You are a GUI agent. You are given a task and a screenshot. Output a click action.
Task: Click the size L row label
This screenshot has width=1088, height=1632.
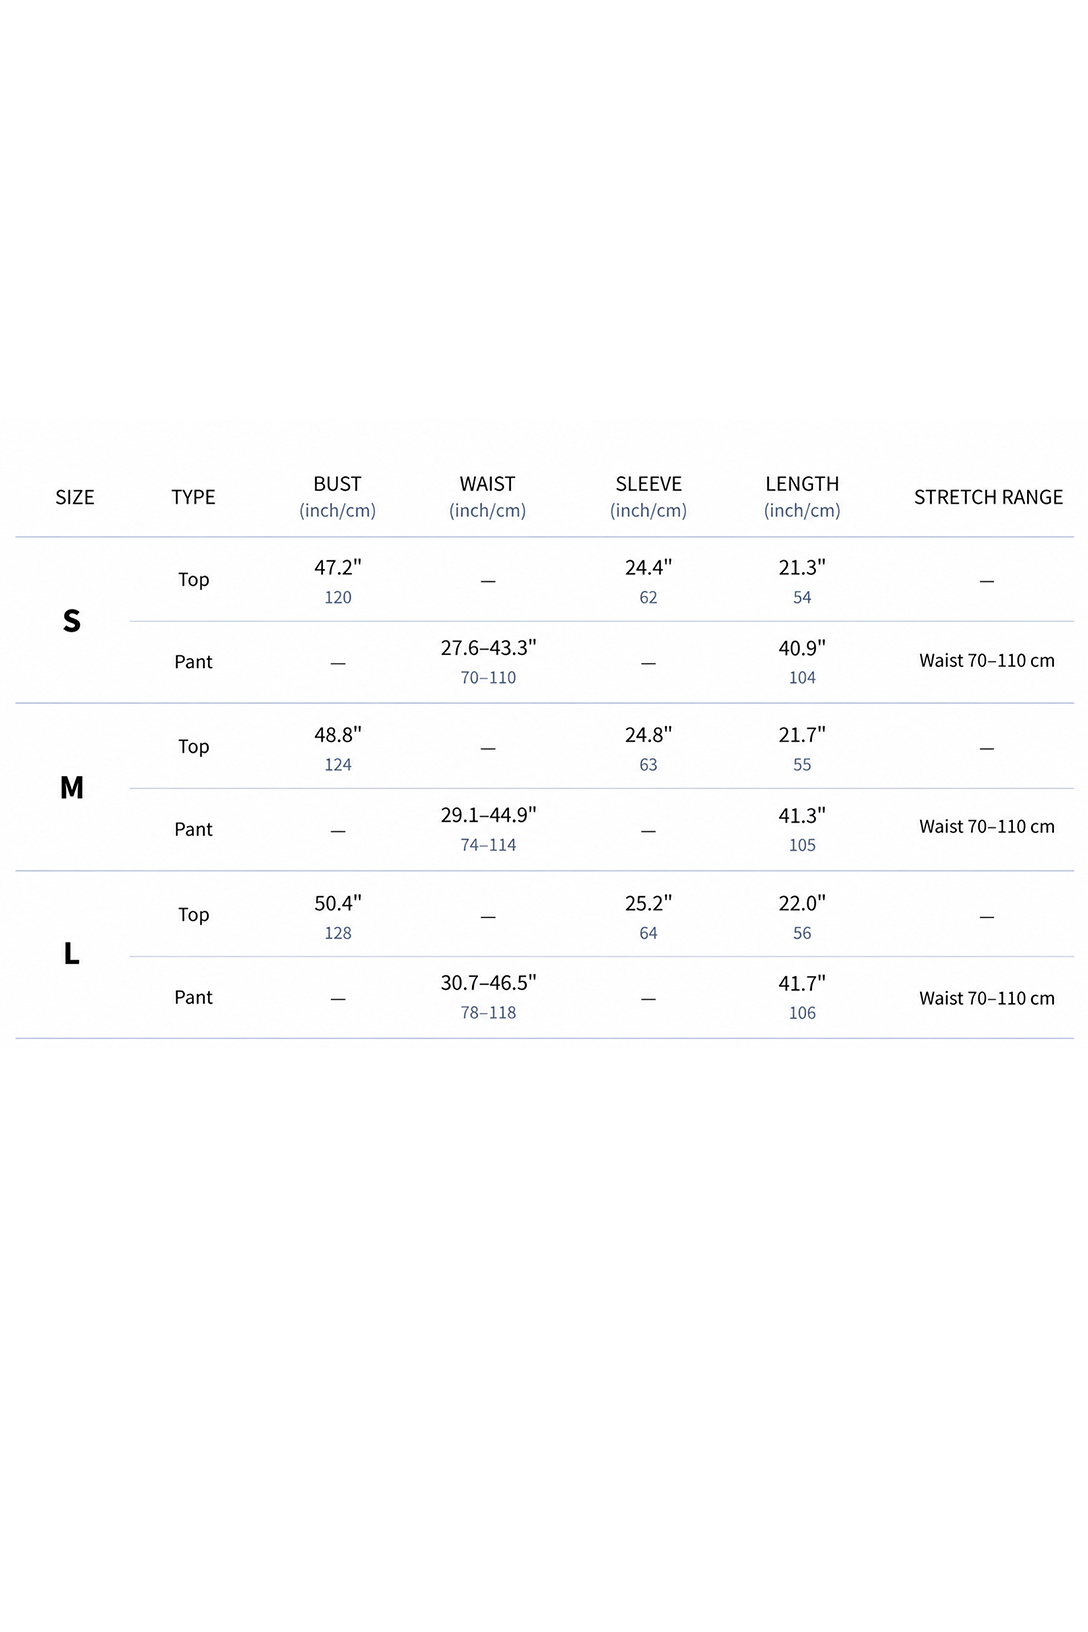point(72,954)
